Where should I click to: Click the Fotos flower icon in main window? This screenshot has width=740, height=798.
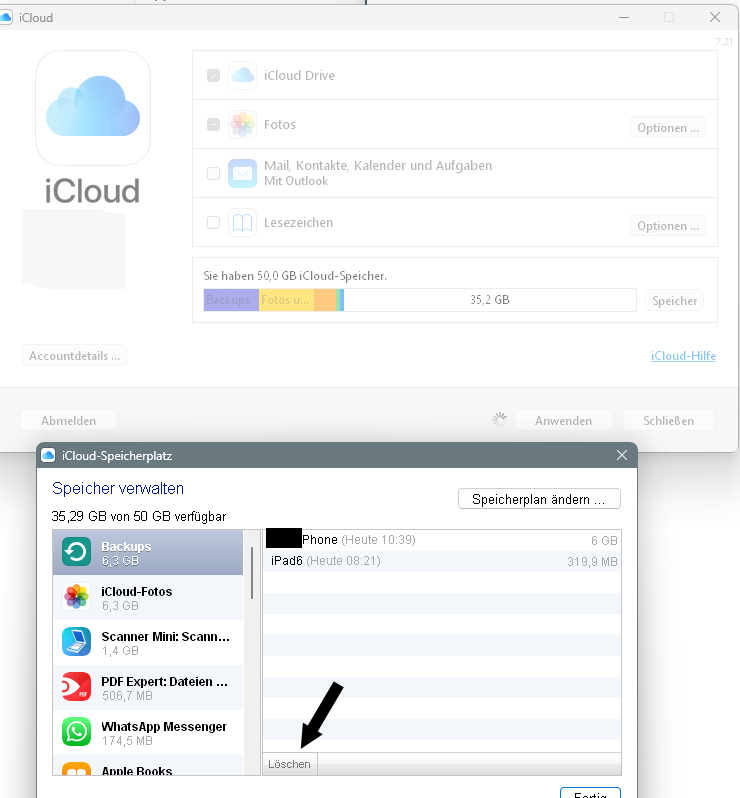click(x=242, y=125)
